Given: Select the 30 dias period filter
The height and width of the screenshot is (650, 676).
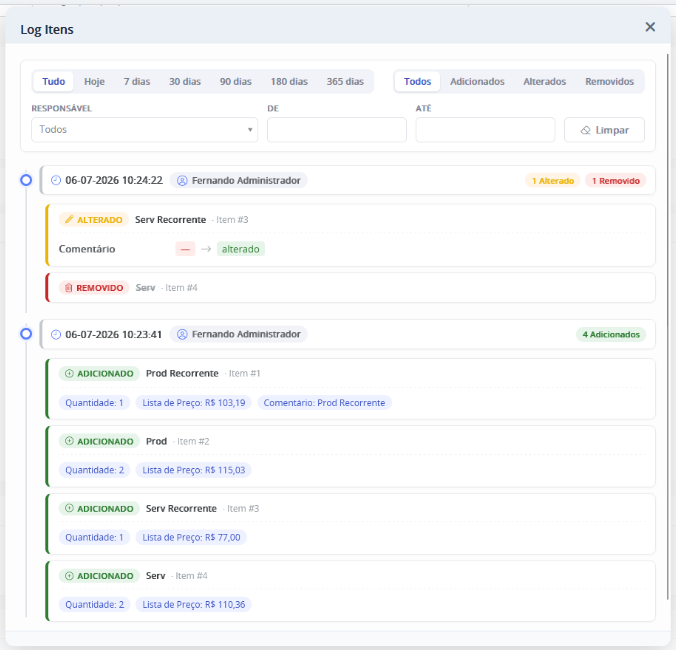Looking at the screenshot, I should tap(185, 81).
